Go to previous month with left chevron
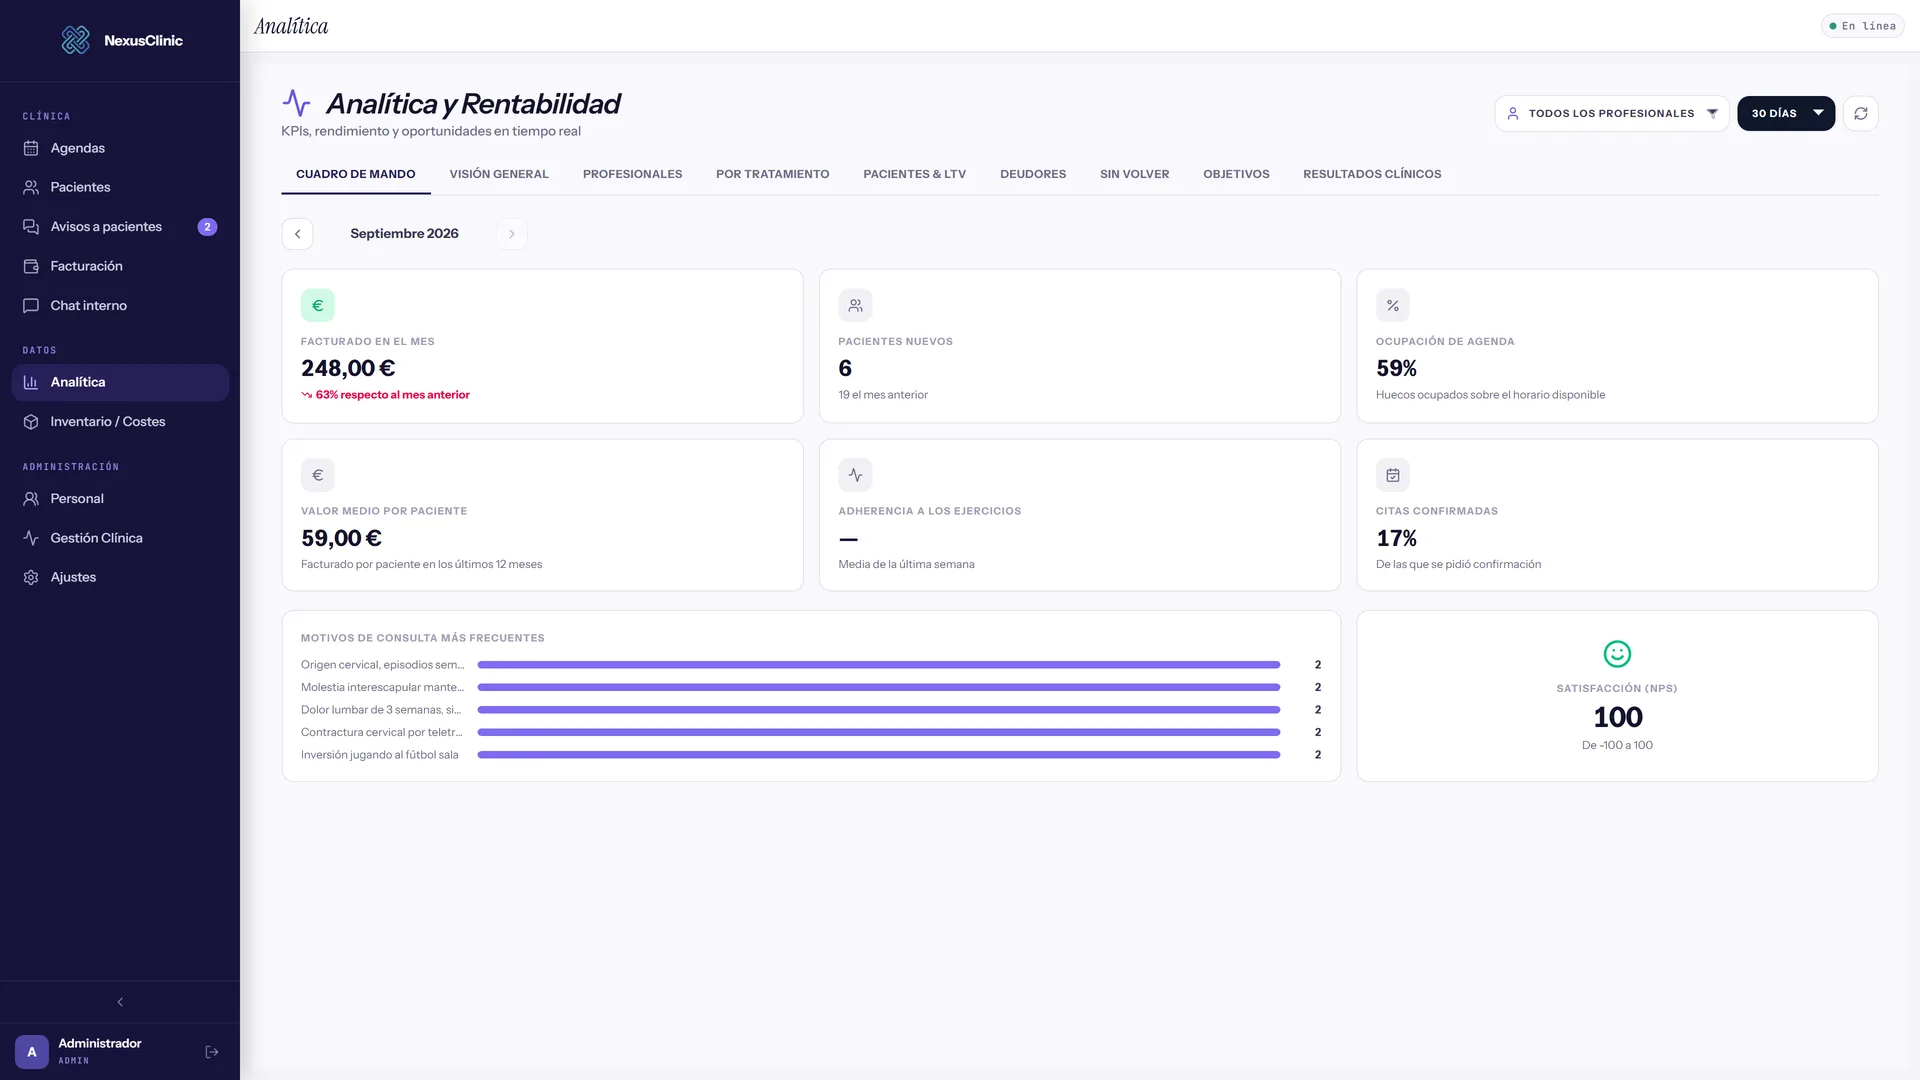1920x1080 pixels. tap(297, 234)
